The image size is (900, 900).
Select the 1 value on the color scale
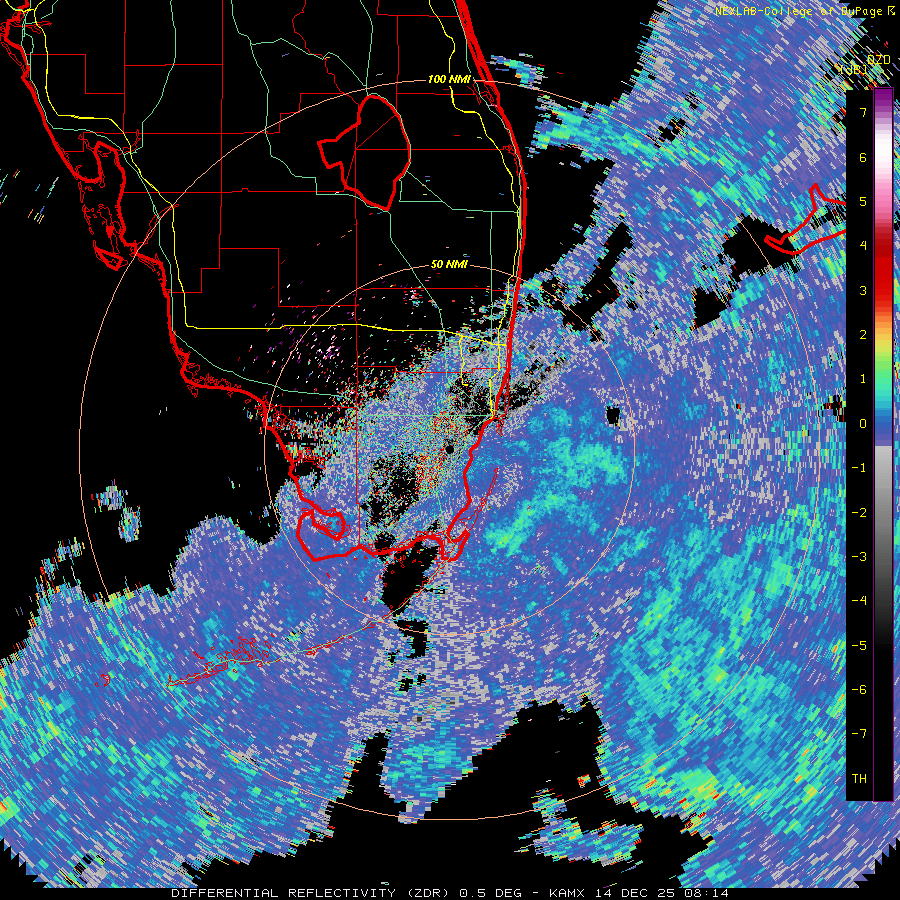[x=863, y=379]
